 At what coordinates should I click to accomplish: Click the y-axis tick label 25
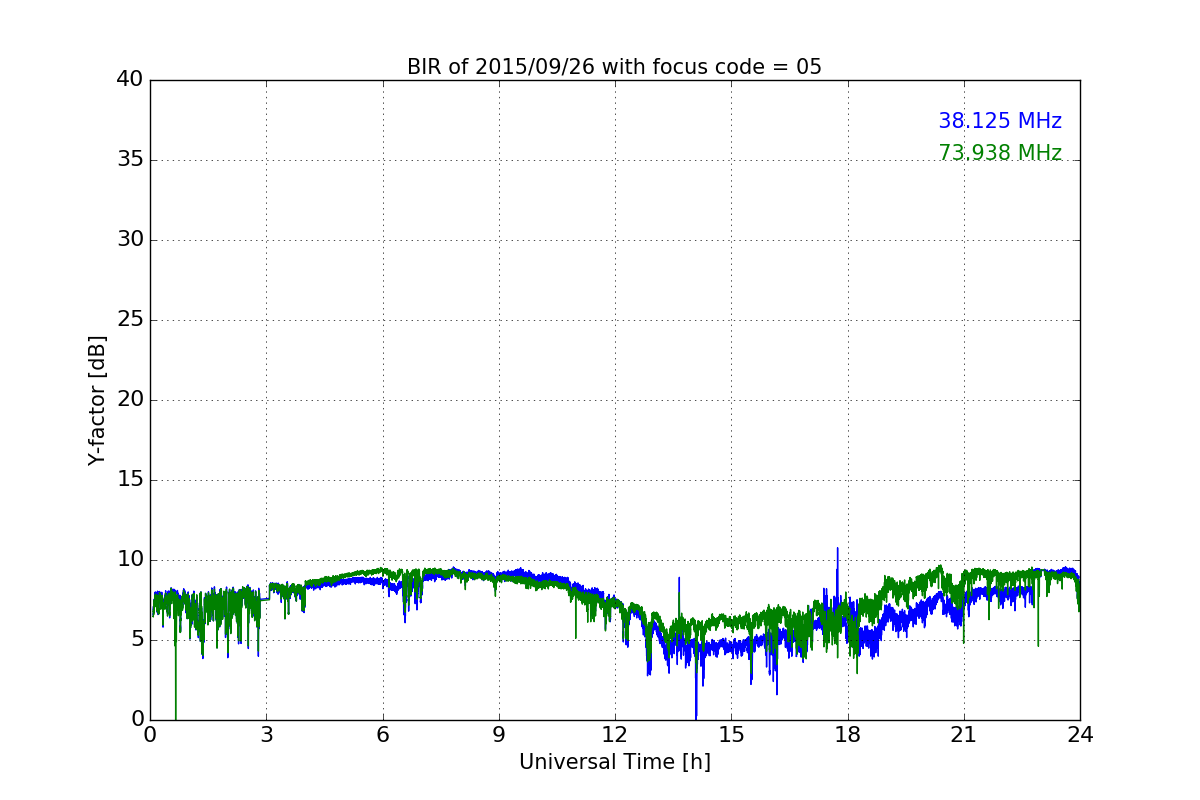coord(129,320)
